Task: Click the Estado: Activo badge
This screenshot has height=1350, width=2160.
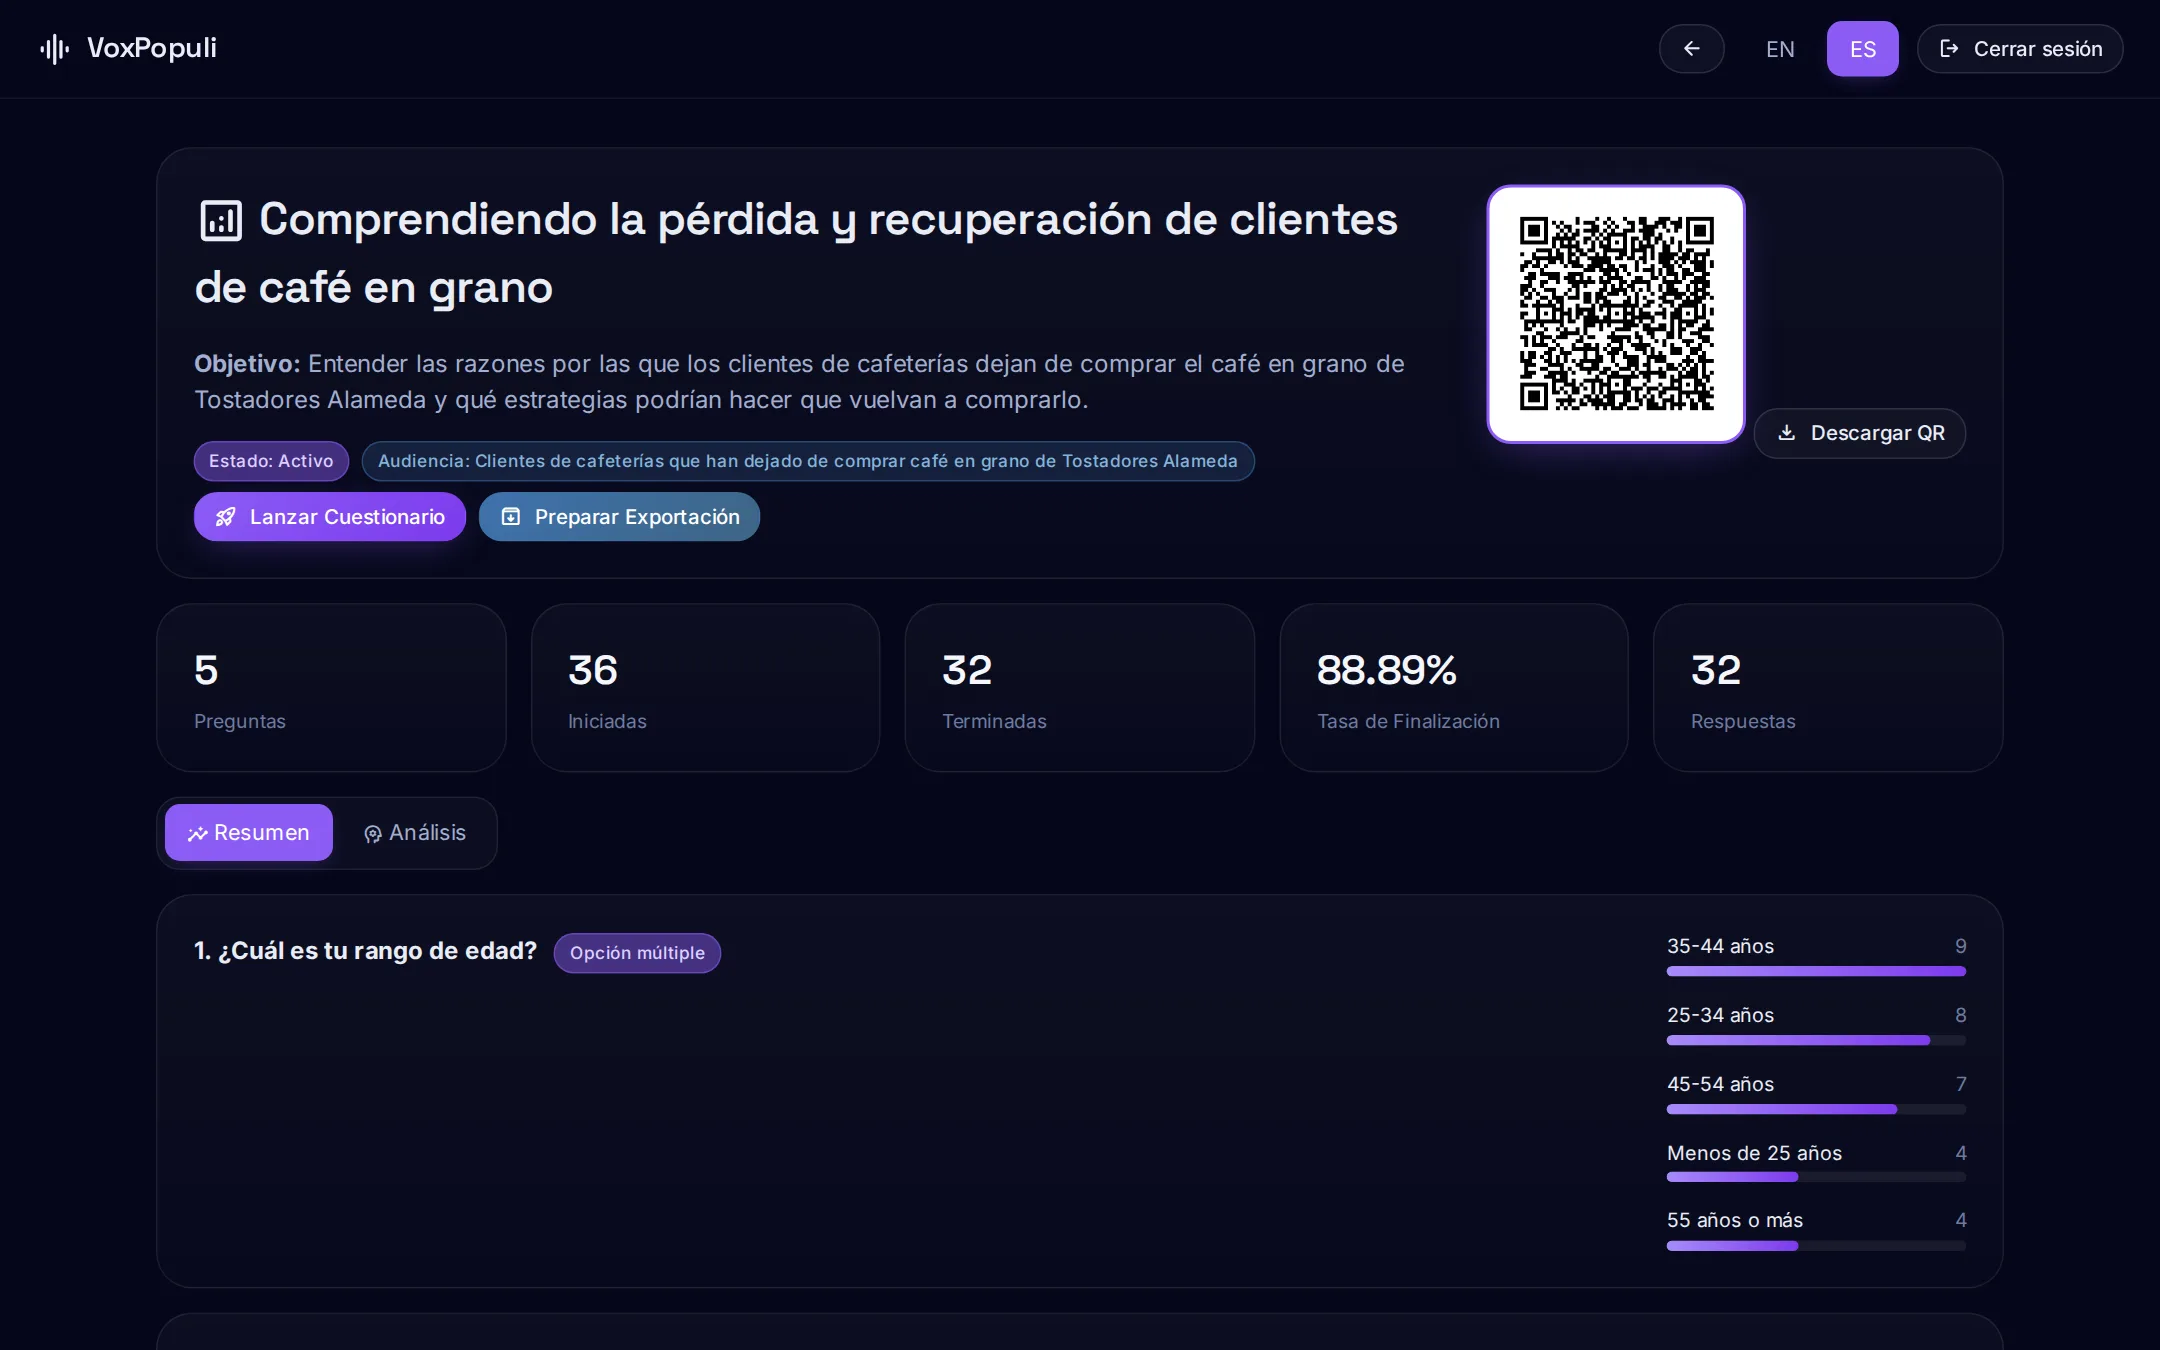Action: point(271,461)
